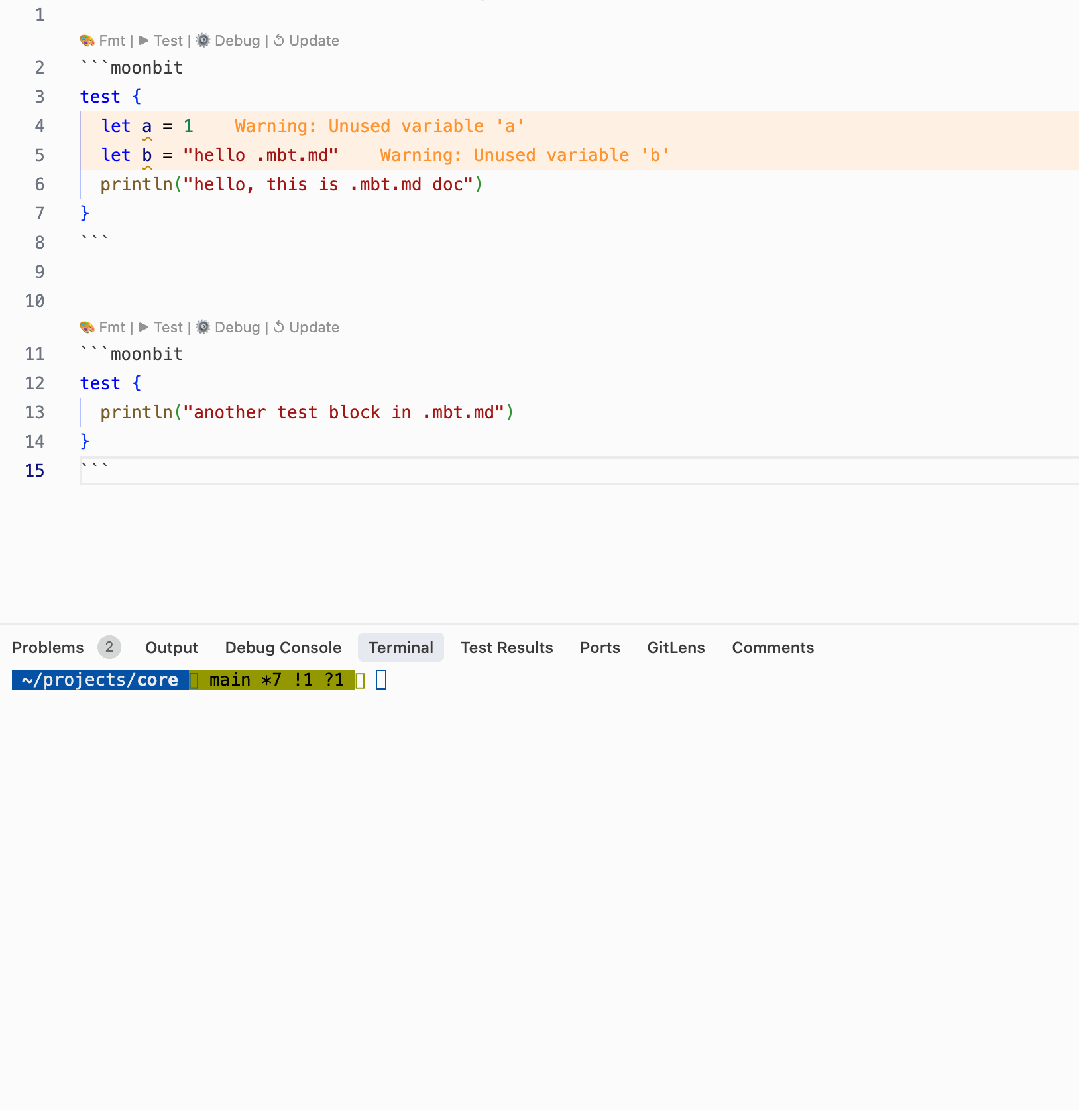Click the closing code fence on line 15
The image size is (1079, 1110).
(x=95, y=467)
